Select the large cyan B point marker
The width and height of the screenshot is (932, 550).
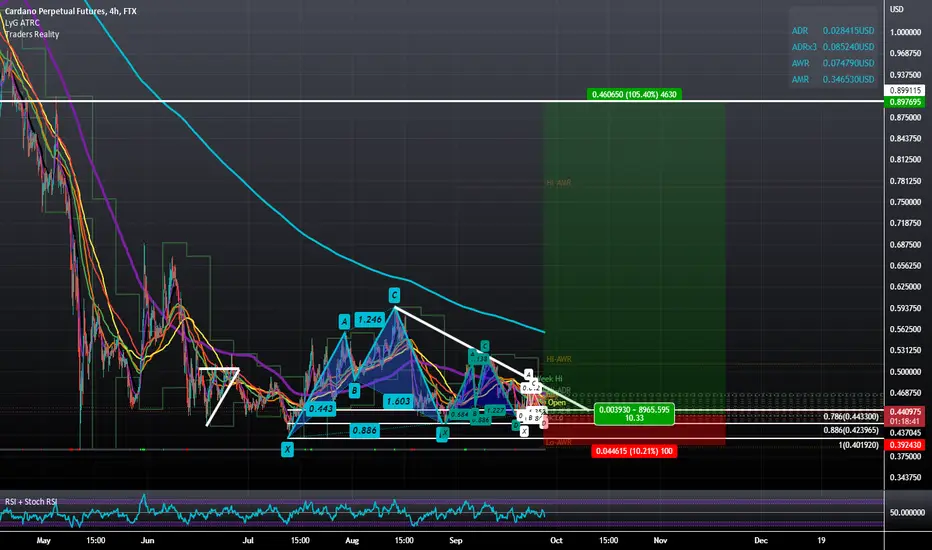tap(354, 391)
